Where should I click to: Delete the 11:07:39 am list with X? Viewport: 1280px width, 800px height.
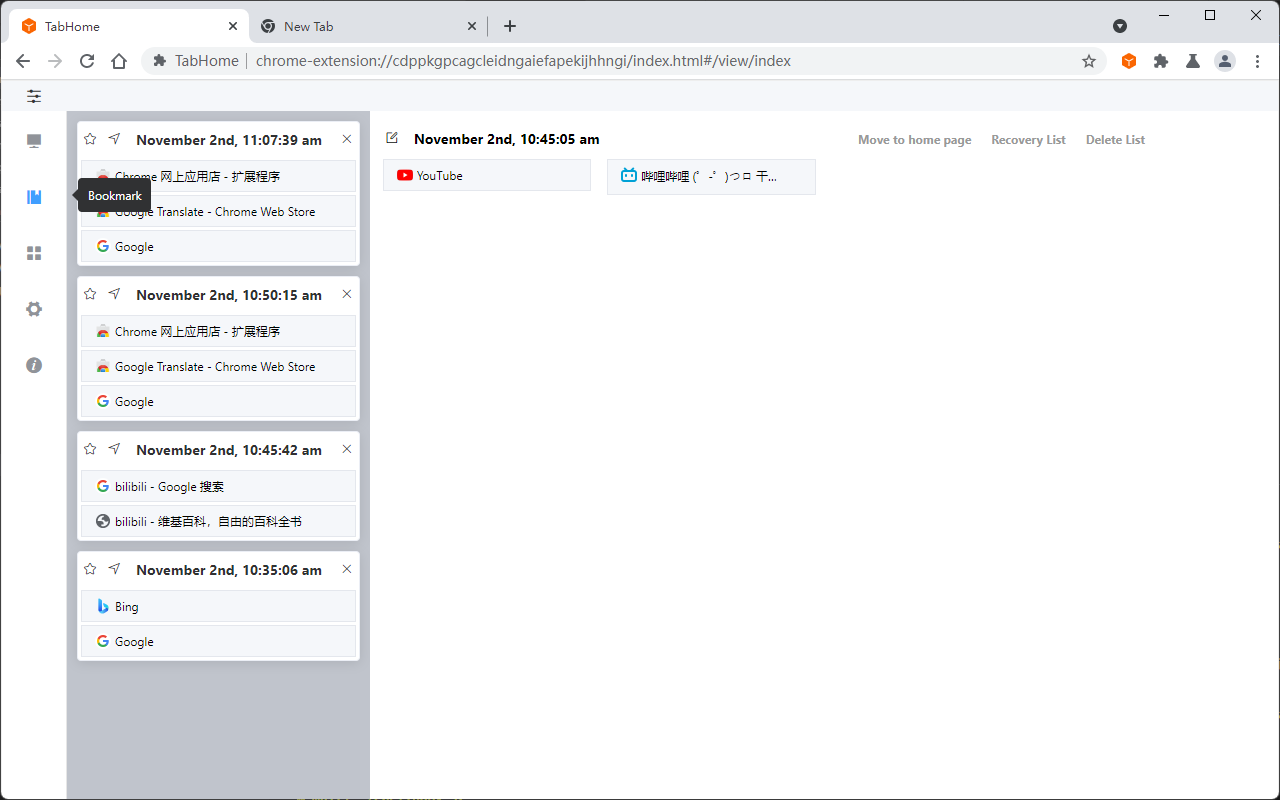[347, 139]
